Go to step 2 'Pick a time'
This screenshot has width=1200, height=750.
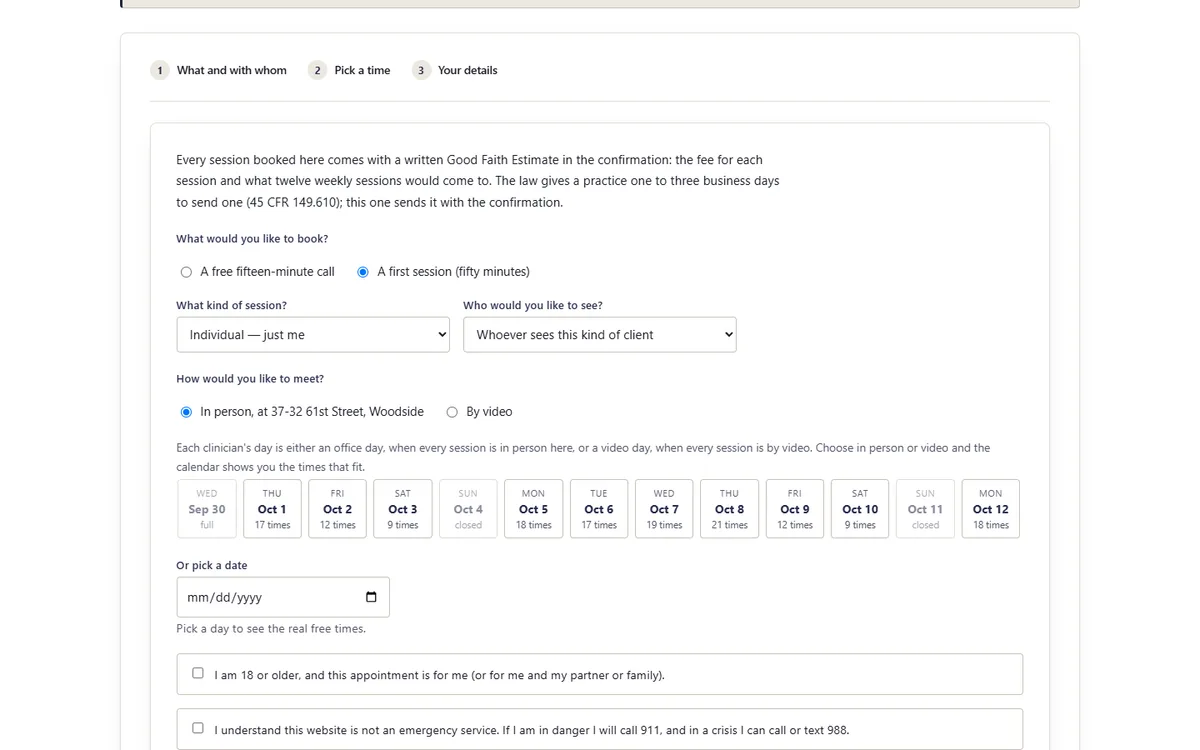[349, 70]
